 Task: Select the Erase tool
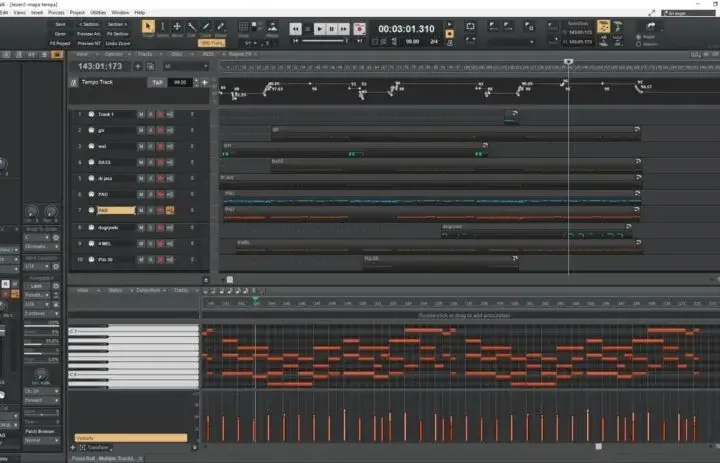click(220, 27)
